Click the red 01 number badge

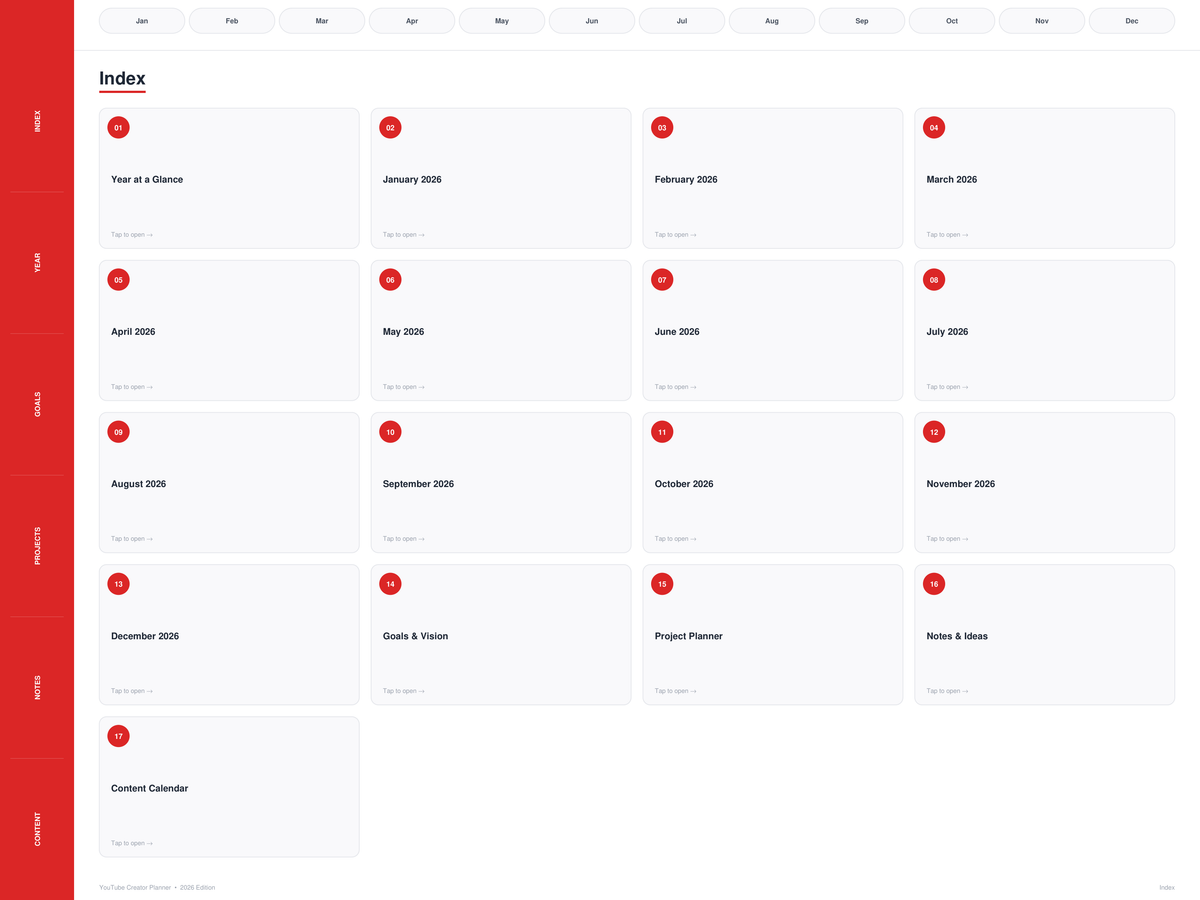pos(118,127)
